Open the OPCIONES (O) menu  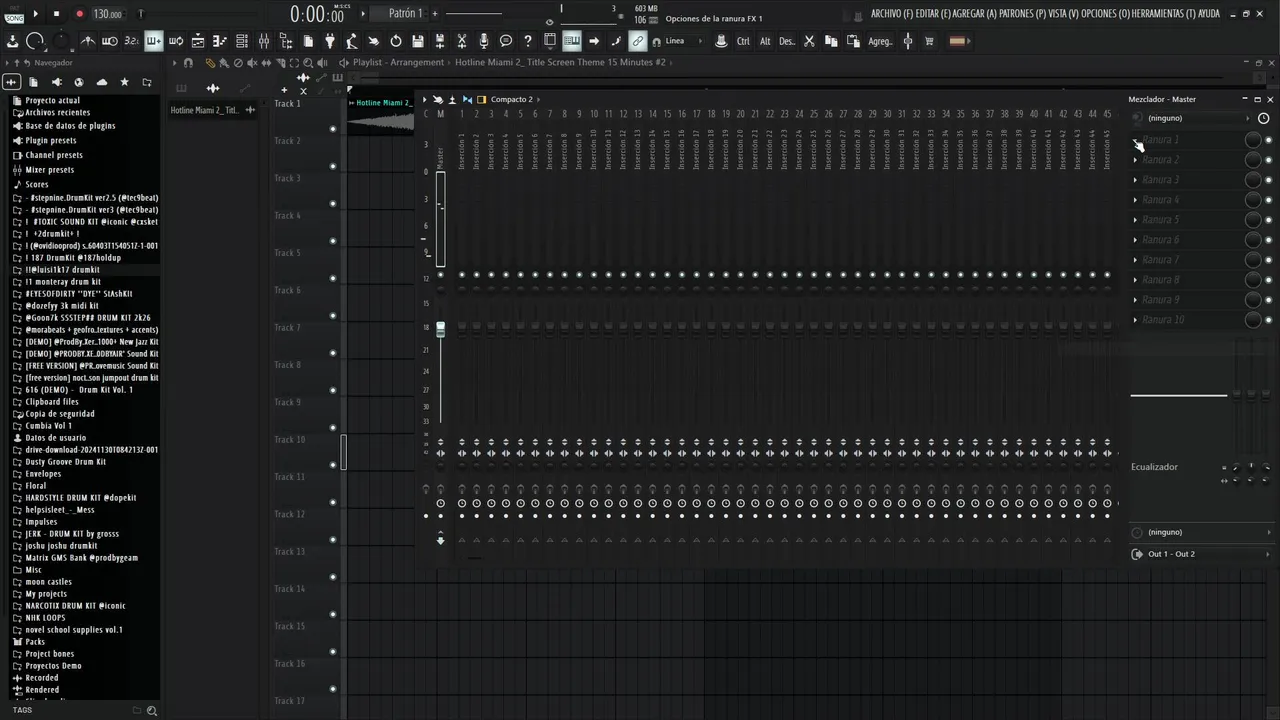tap(1107, 14)
